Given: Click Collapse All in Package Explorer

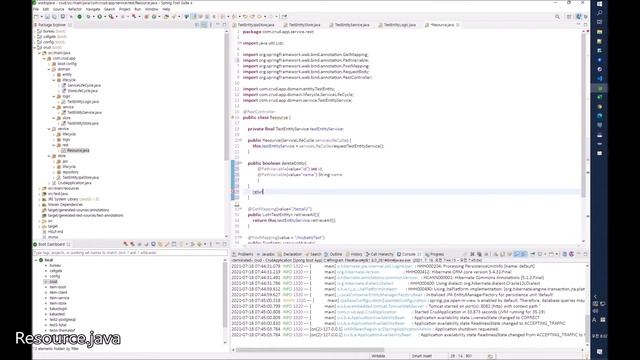Looking at the screenshot, I should 197,25.
